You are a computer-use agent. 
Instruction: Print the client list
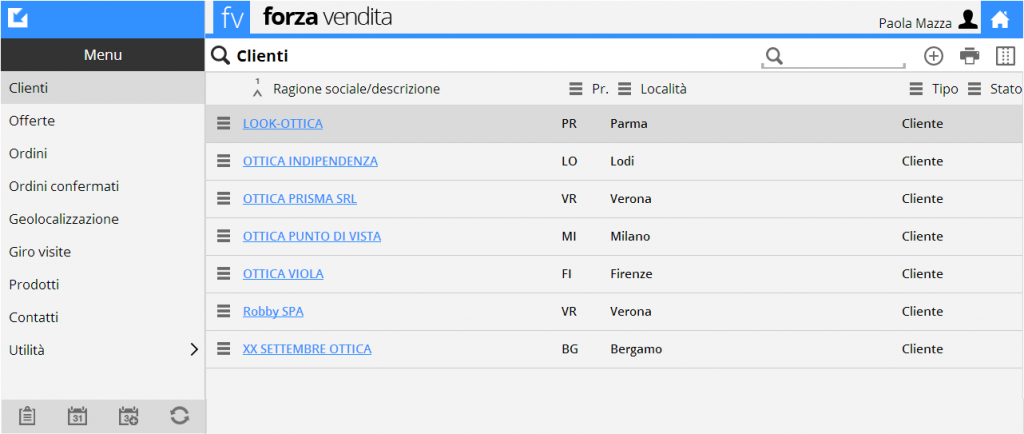click(969, 56)
